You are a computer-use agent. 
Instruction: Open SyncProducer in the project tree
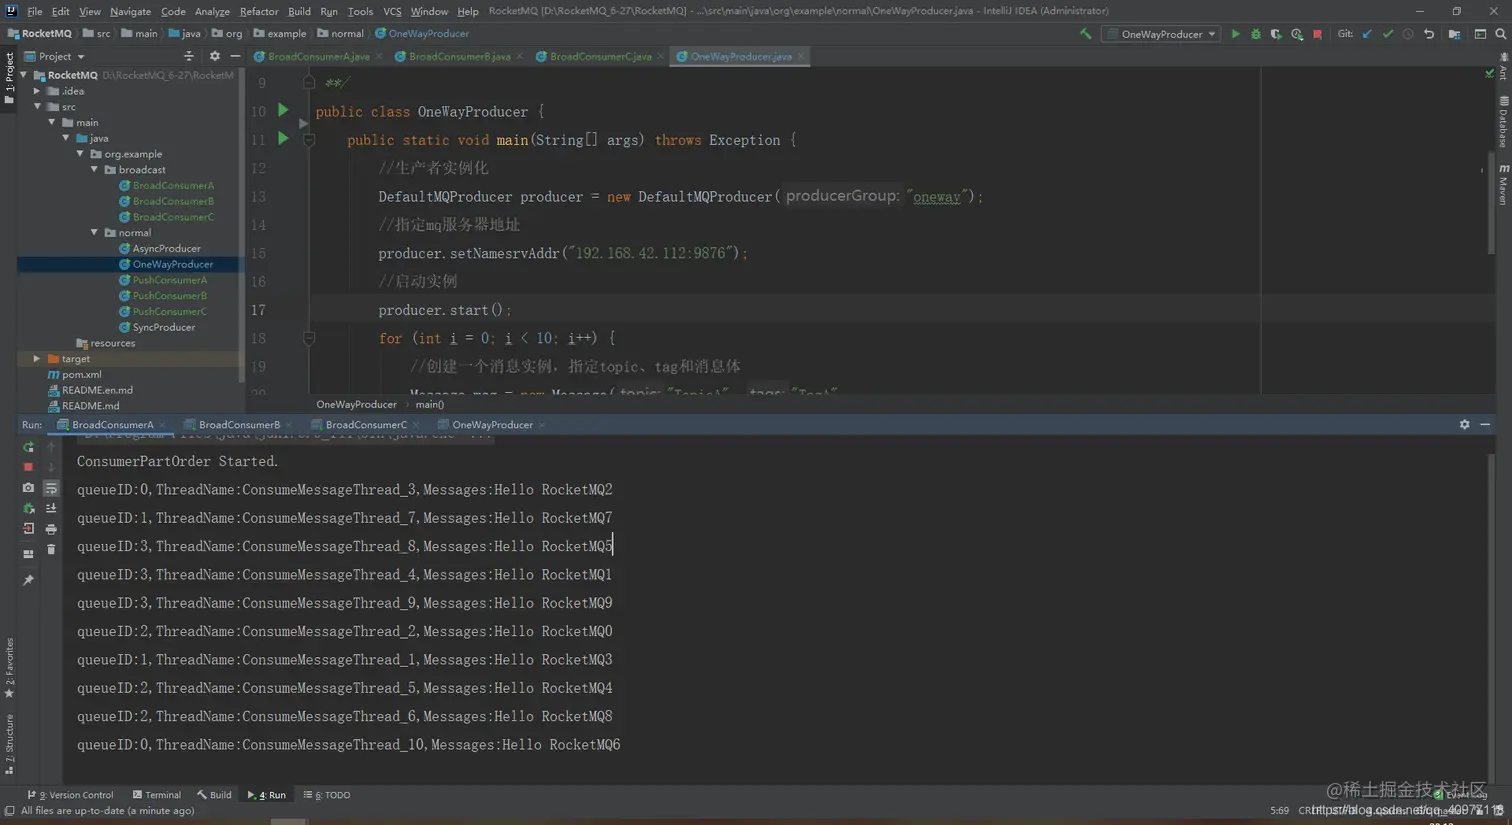click(x=164, y=327)
